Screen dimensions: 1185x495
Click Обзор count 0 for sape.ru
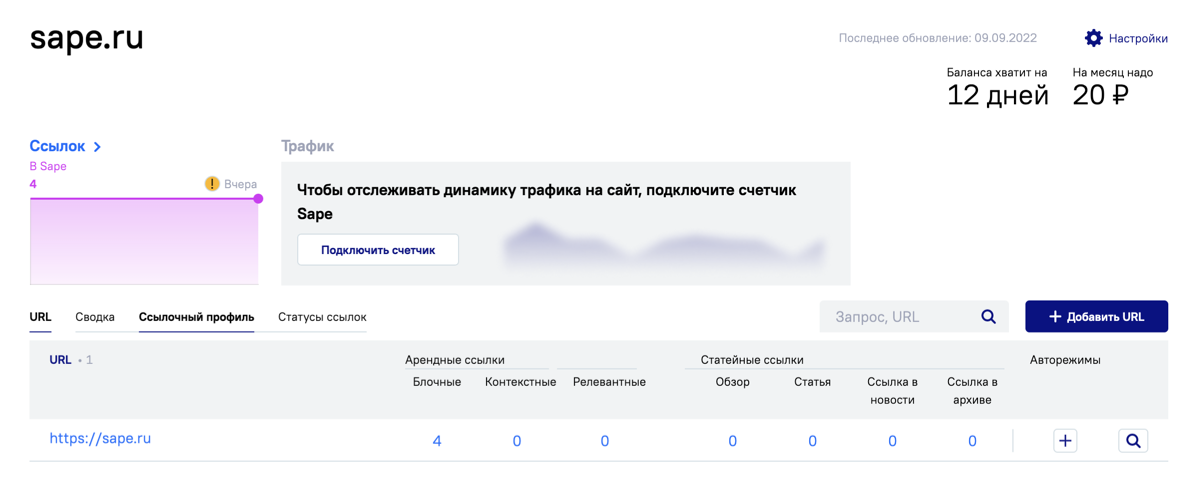[x=732, y=441]
